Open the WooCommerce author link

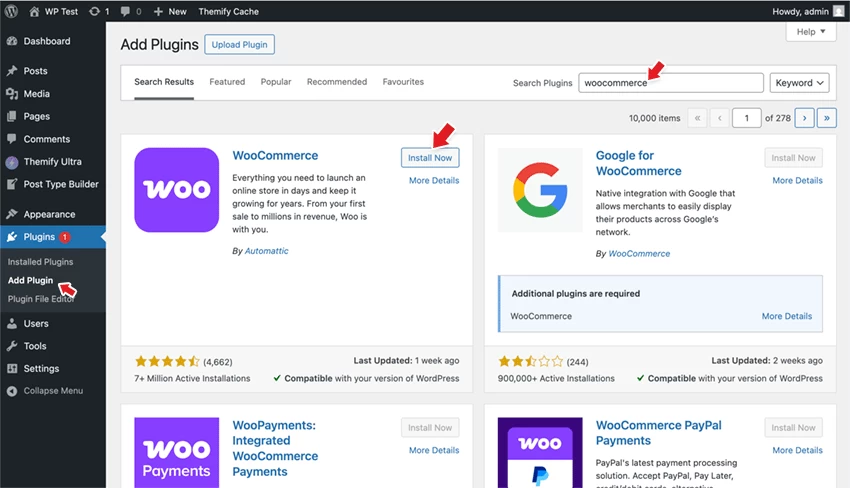point(639,254)
